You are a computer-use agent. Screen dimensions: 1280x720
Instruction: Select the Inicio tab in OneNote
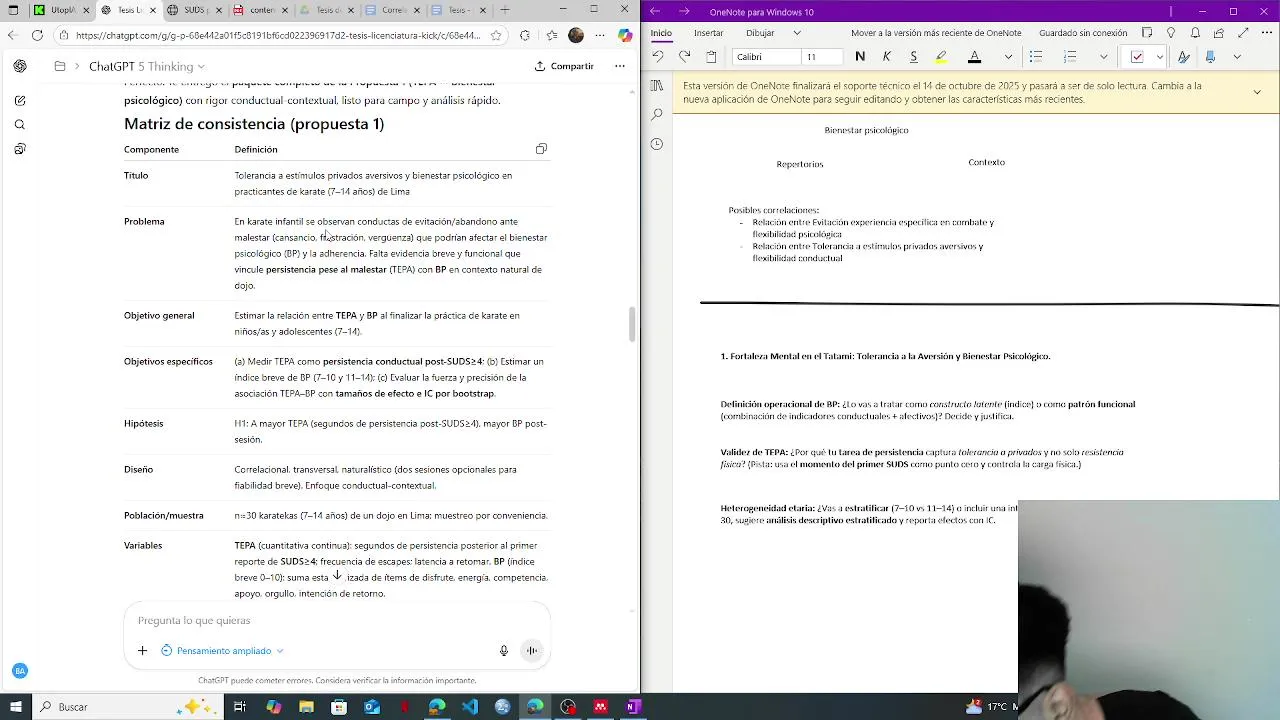(661, 33)
